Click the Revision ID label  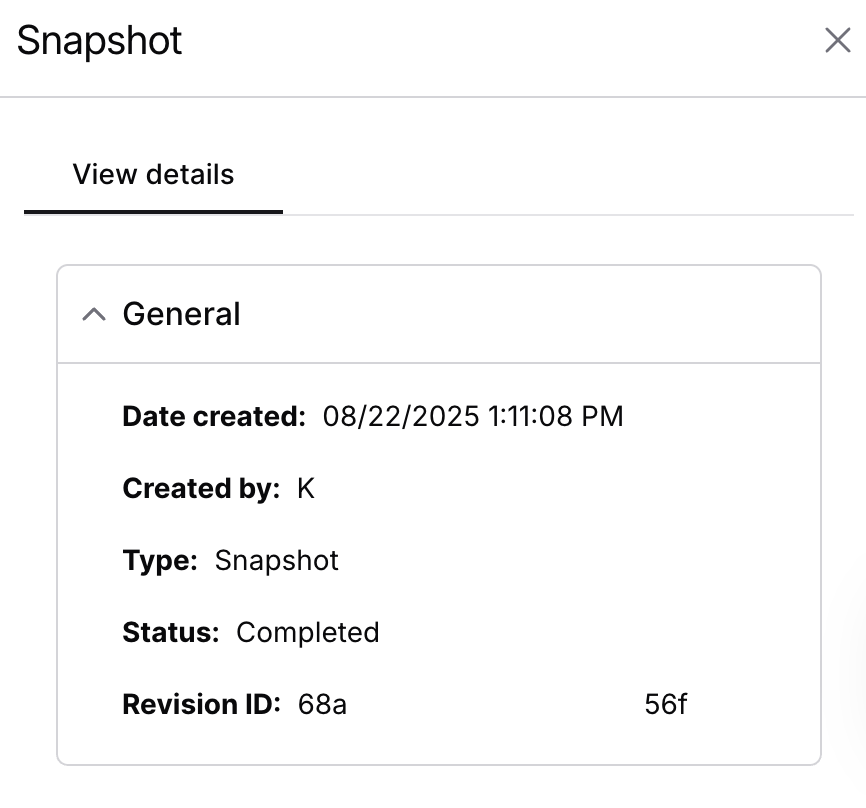click(201, 704)
